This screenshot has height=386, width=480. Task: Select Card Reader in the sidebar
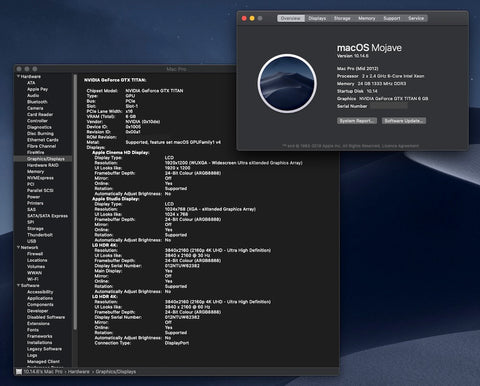(40, 115)
